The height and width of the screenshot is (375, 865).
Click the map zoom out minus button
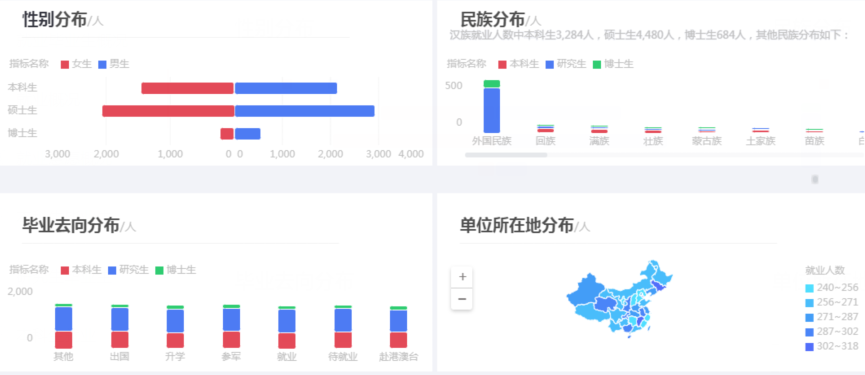(462, 299)
